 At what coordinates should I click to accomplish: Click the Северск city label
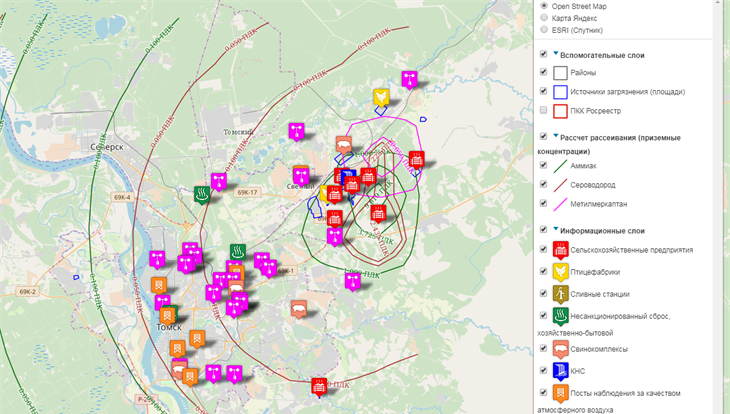[107, 147]
